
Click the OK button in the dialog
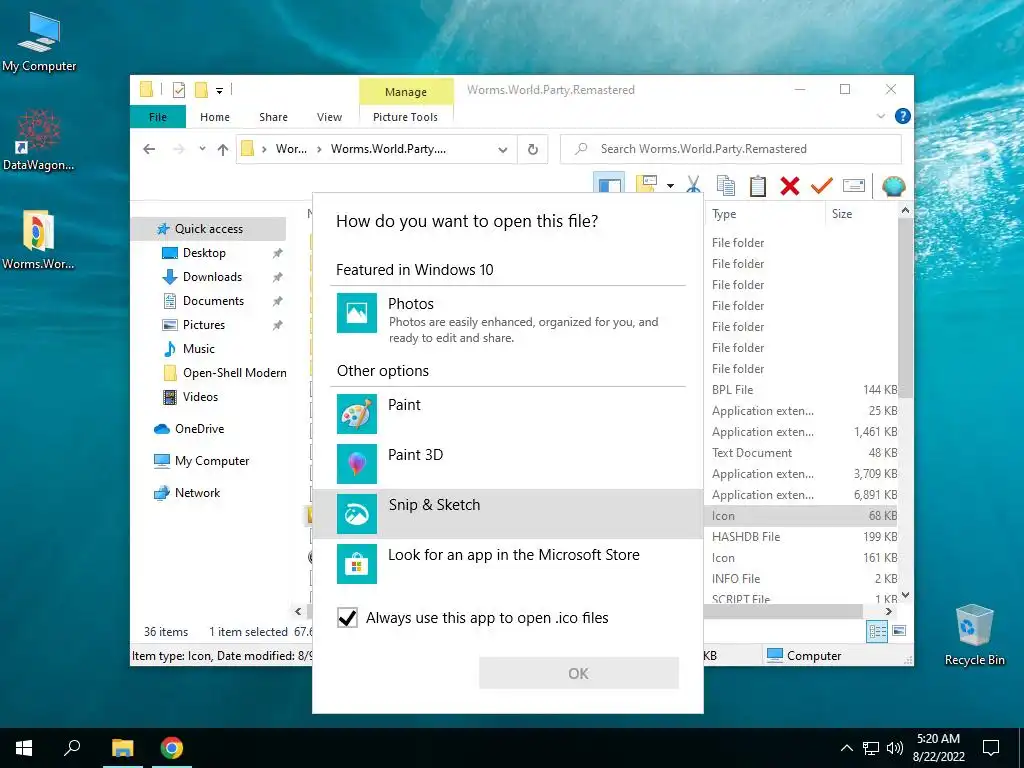point(579,673)
